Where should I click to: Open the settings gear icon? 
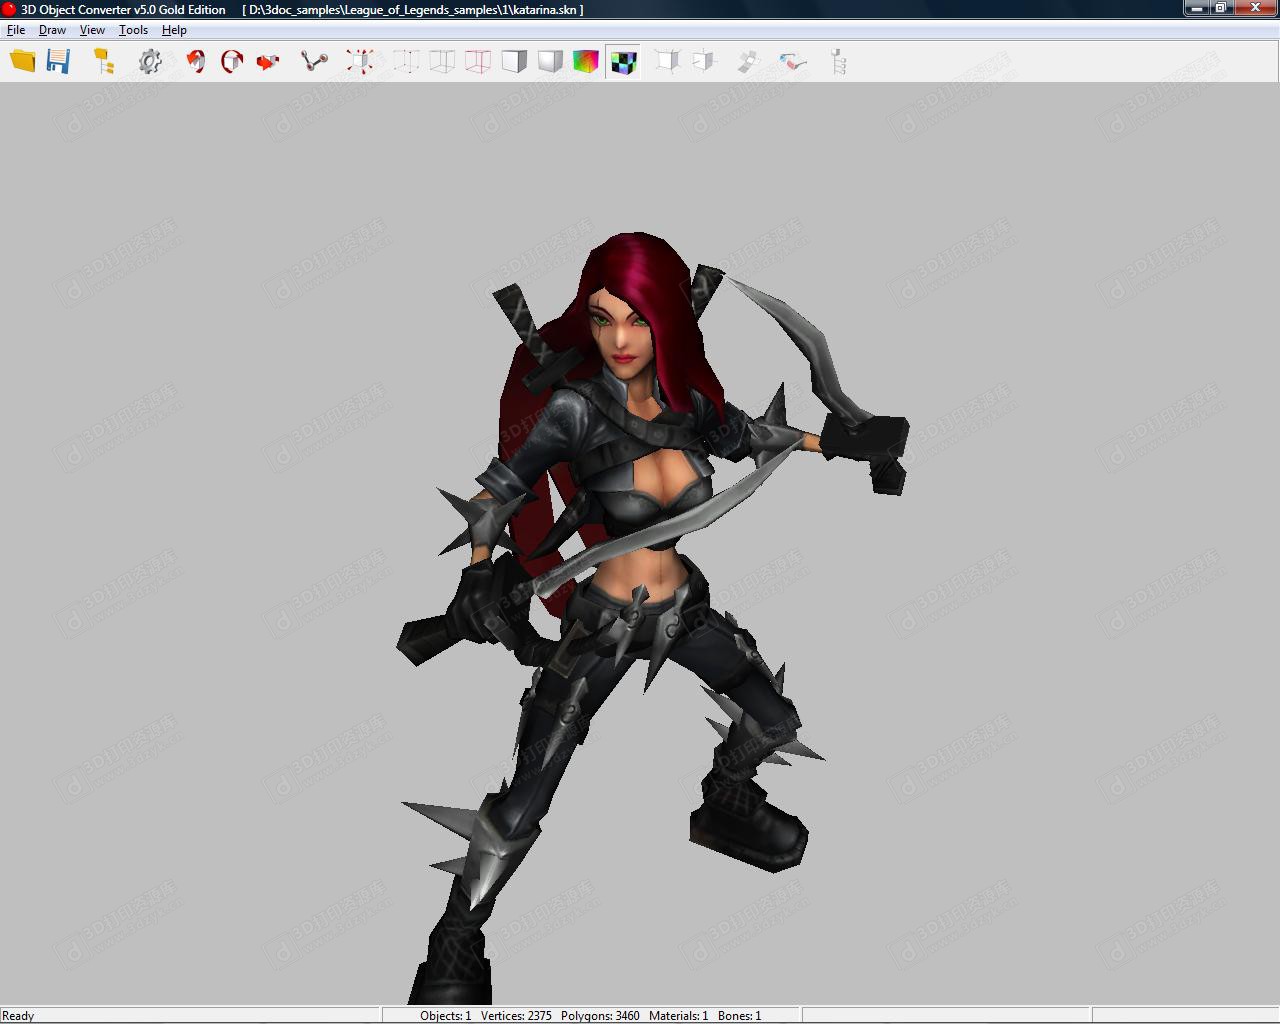click(150, 61)
